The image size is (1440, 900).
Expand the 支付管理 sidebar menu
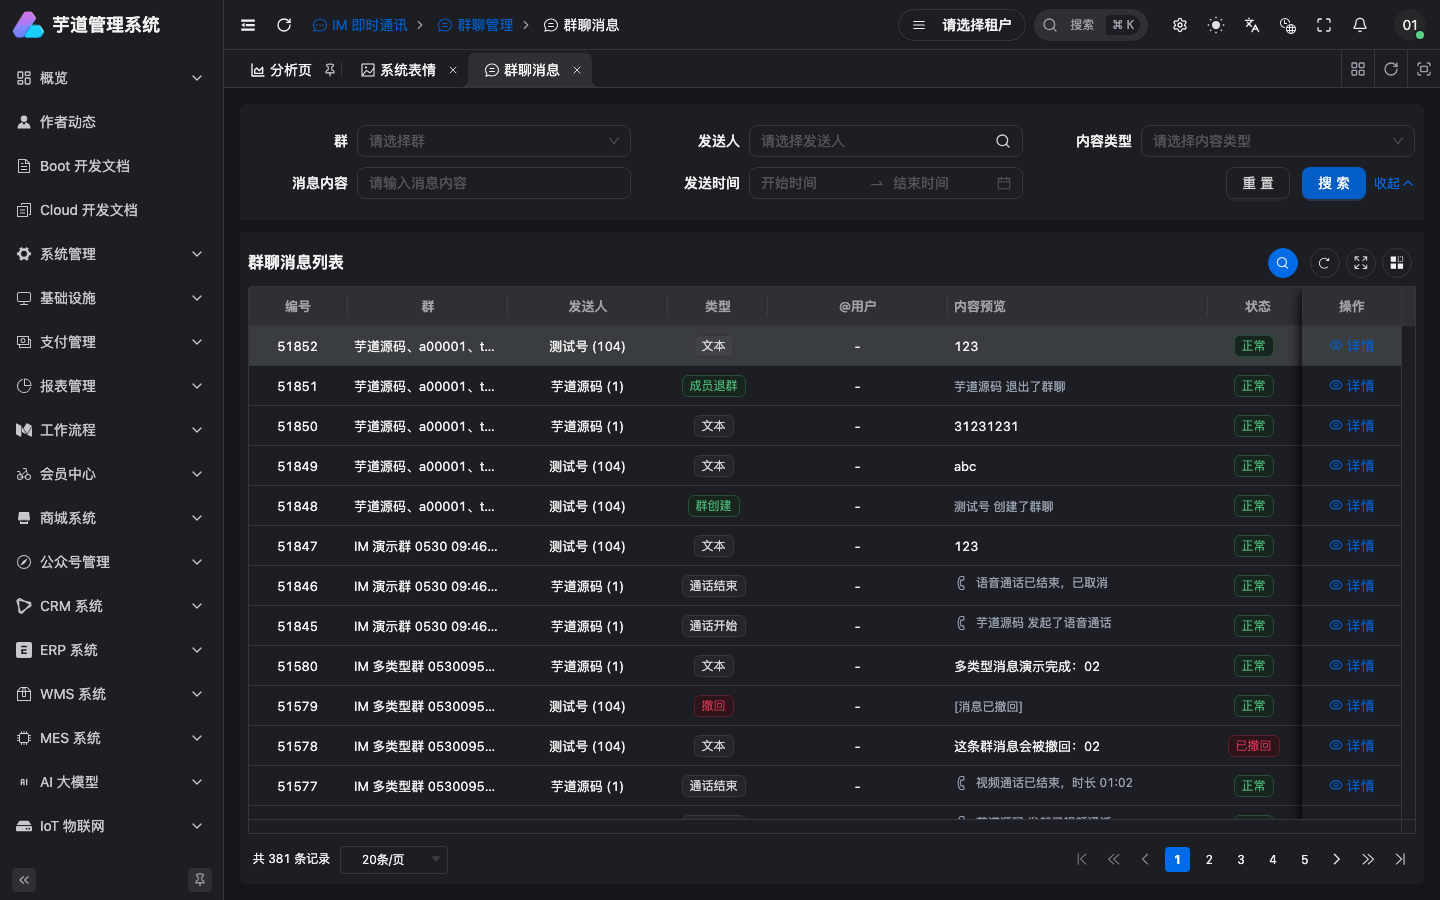[x=111, y=342]
